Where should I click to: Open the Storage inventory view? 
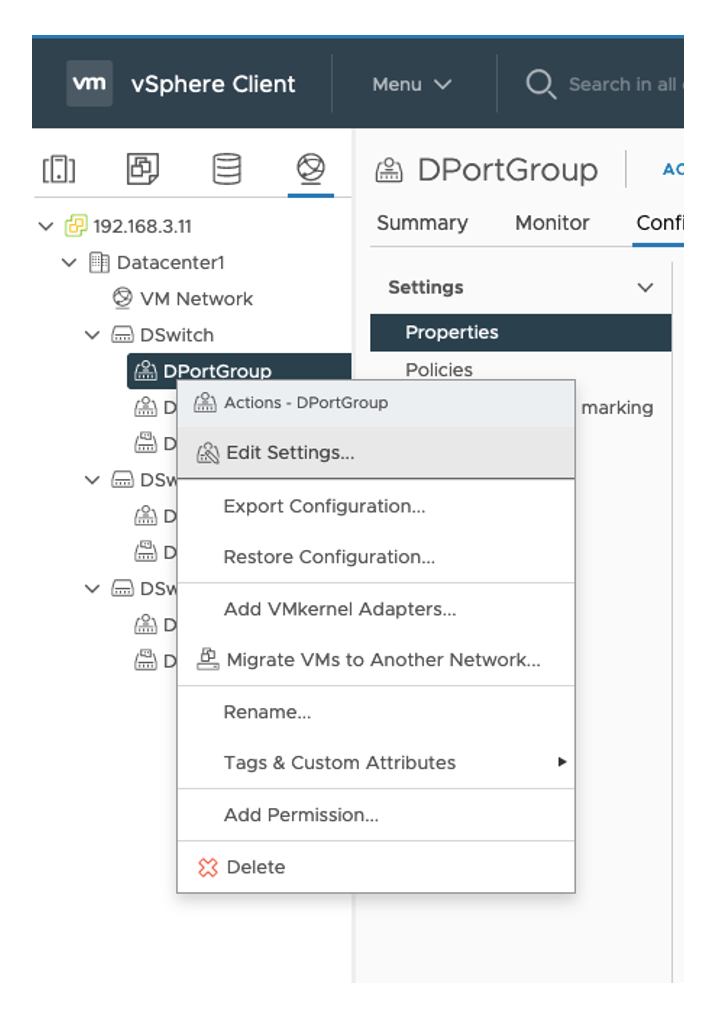[x=227, y=169]
